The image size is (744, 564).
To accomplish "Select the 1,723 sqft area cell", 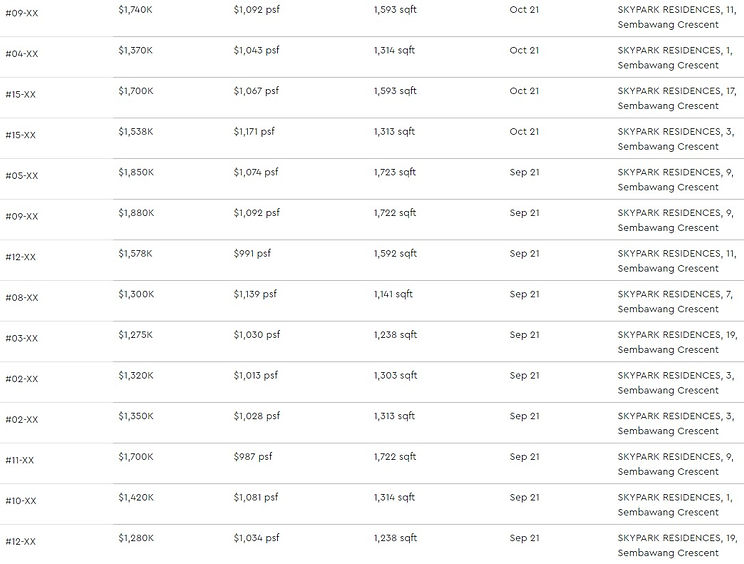I will coord(395,172).
